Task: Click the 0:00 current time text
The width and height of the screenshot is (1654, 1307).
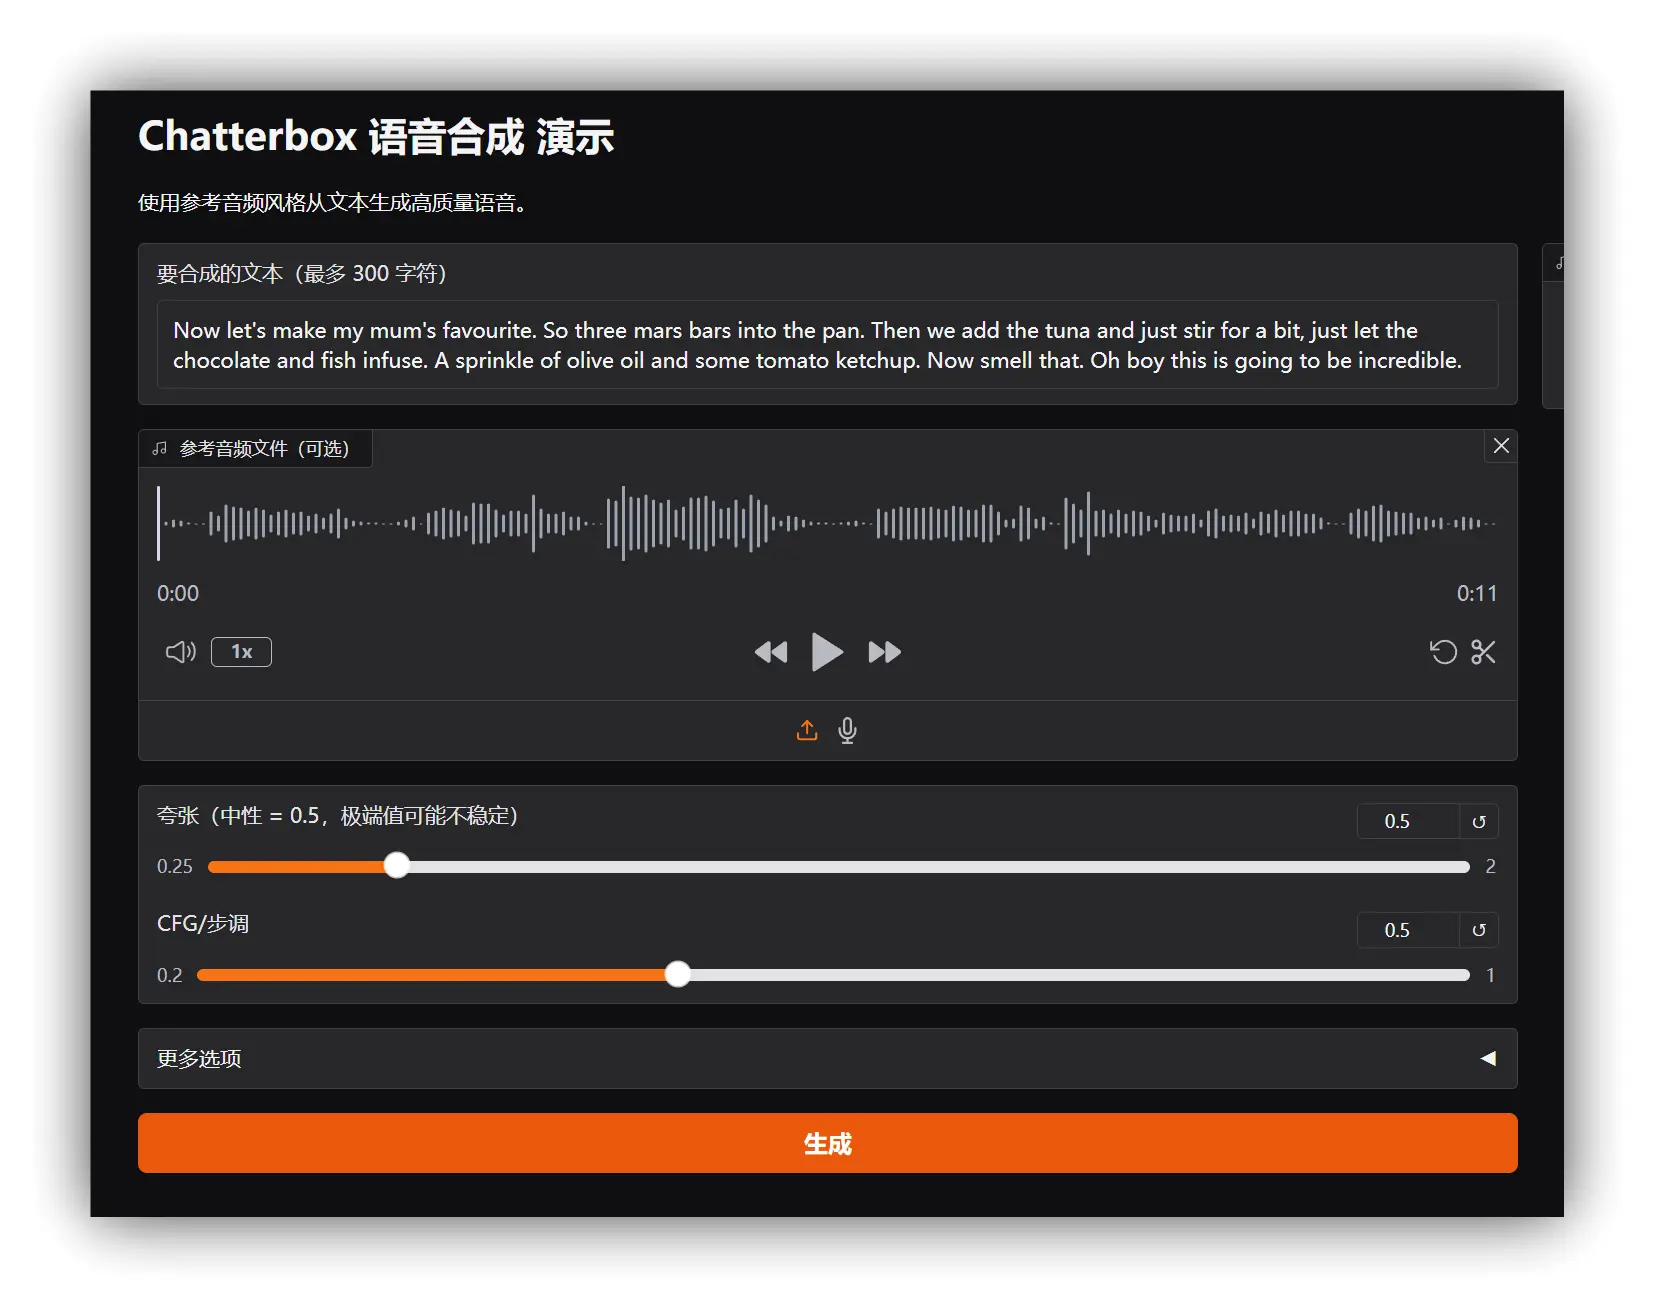Action: [x=178, y=593]
